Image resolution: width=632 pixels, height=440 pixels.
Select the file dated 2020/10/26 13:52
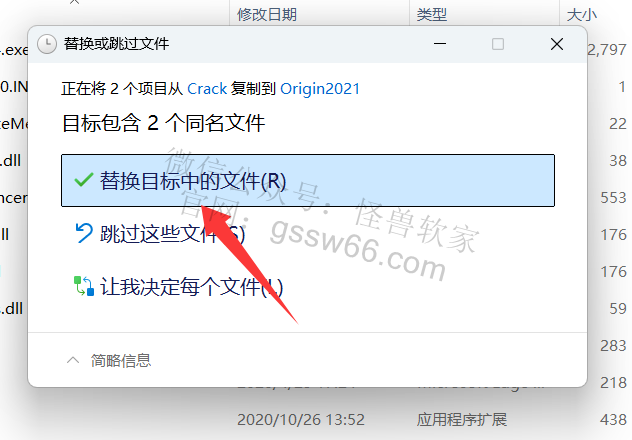[x=301, y=420]
